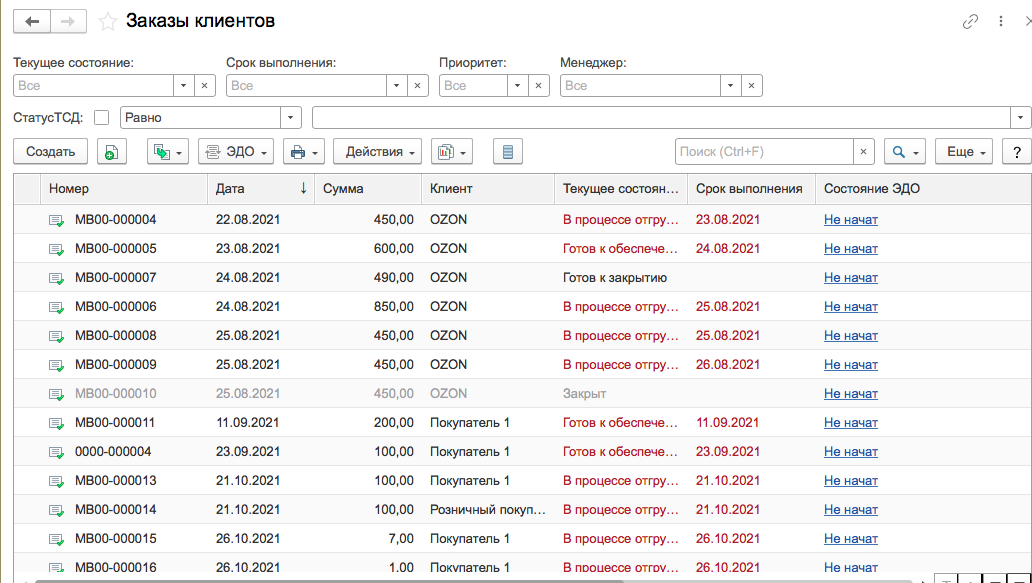1032x583 pixels.
Task: Clear the search field
Action: (864, 151)
